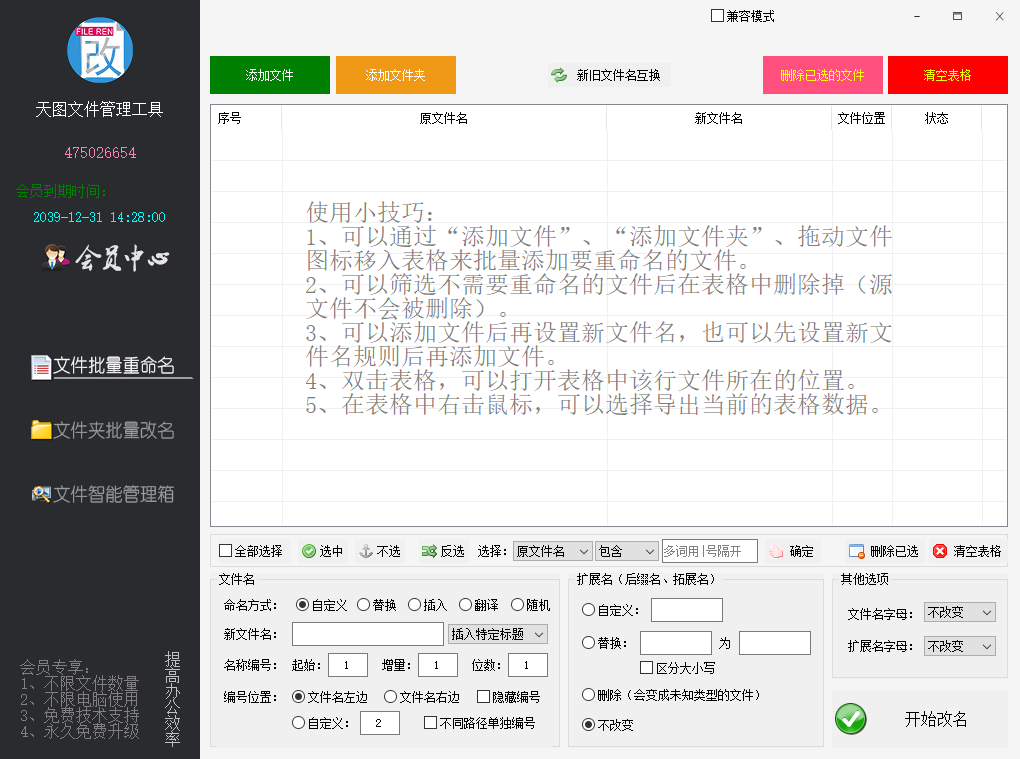Open the 包含 condition dropdown
Screen dimensions: 1020x759
pyautogui.click(x=627, y=552)
